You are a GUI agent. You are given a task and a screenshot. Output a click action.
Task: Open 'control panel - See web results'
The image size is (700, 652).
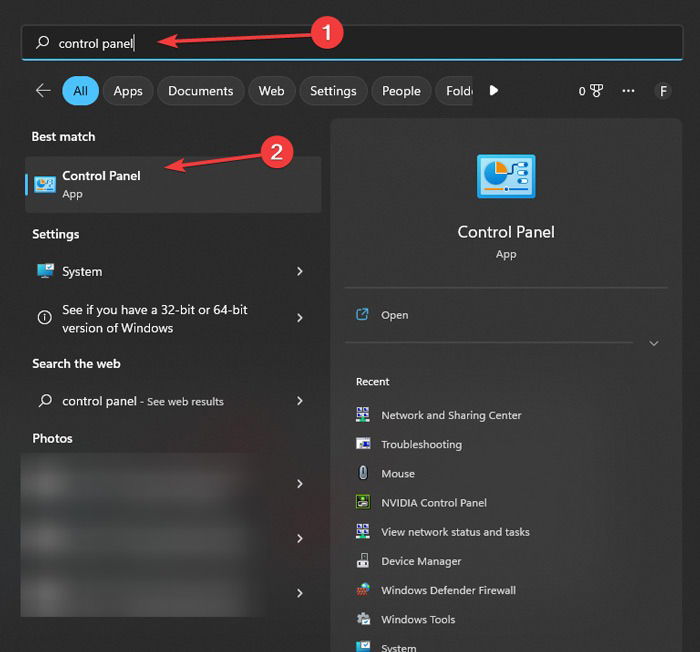coord(173,401)
